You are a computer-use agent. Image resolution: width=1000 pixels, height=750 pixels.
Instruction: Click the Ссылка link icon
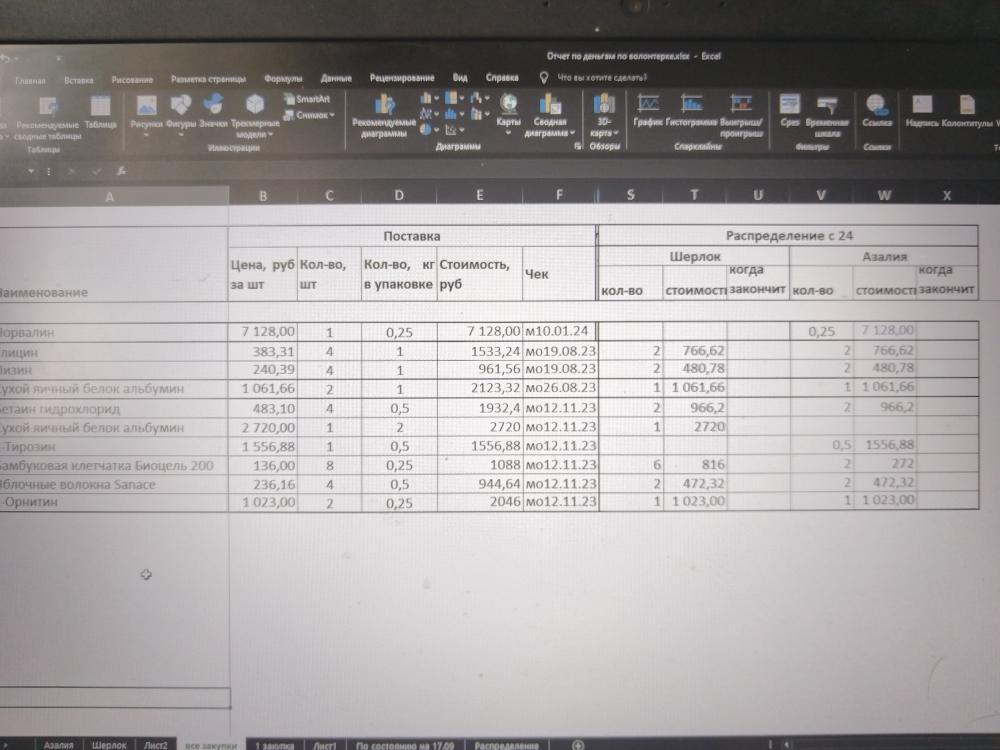click(876, 110)
